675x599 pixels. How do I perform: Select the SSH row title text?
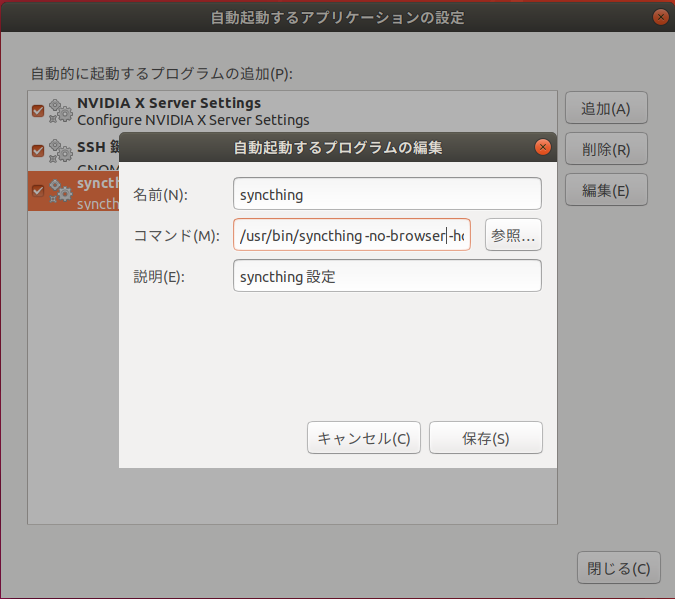point(98,147)
